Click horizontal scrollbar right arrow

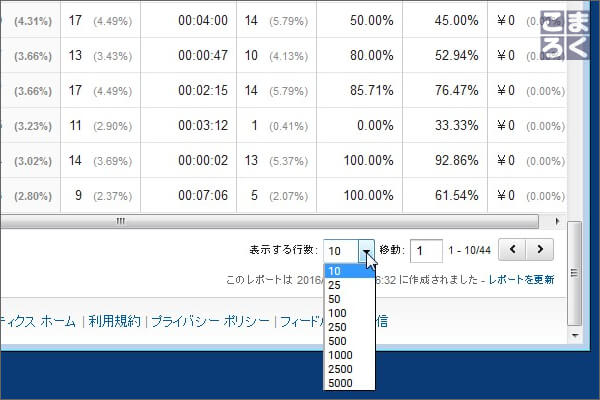click(x=557, y=221)
